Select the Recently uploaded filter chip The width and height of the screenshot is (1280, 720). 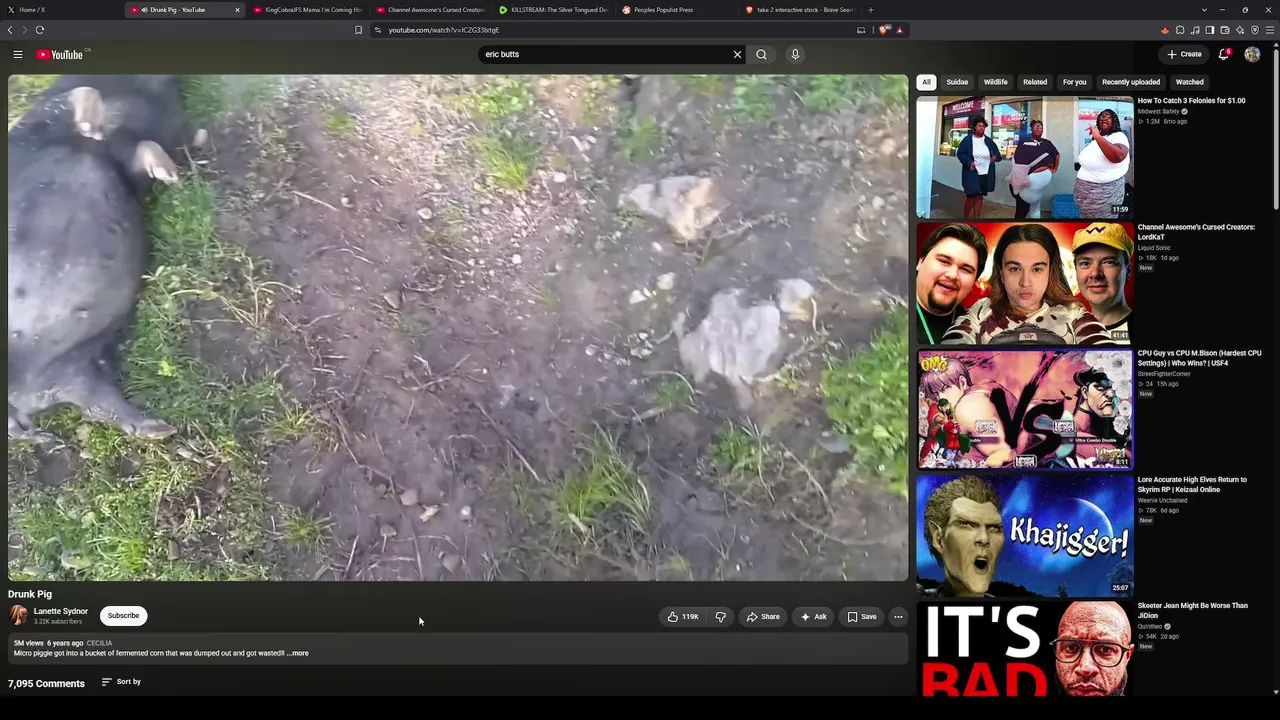[1131, 82]
